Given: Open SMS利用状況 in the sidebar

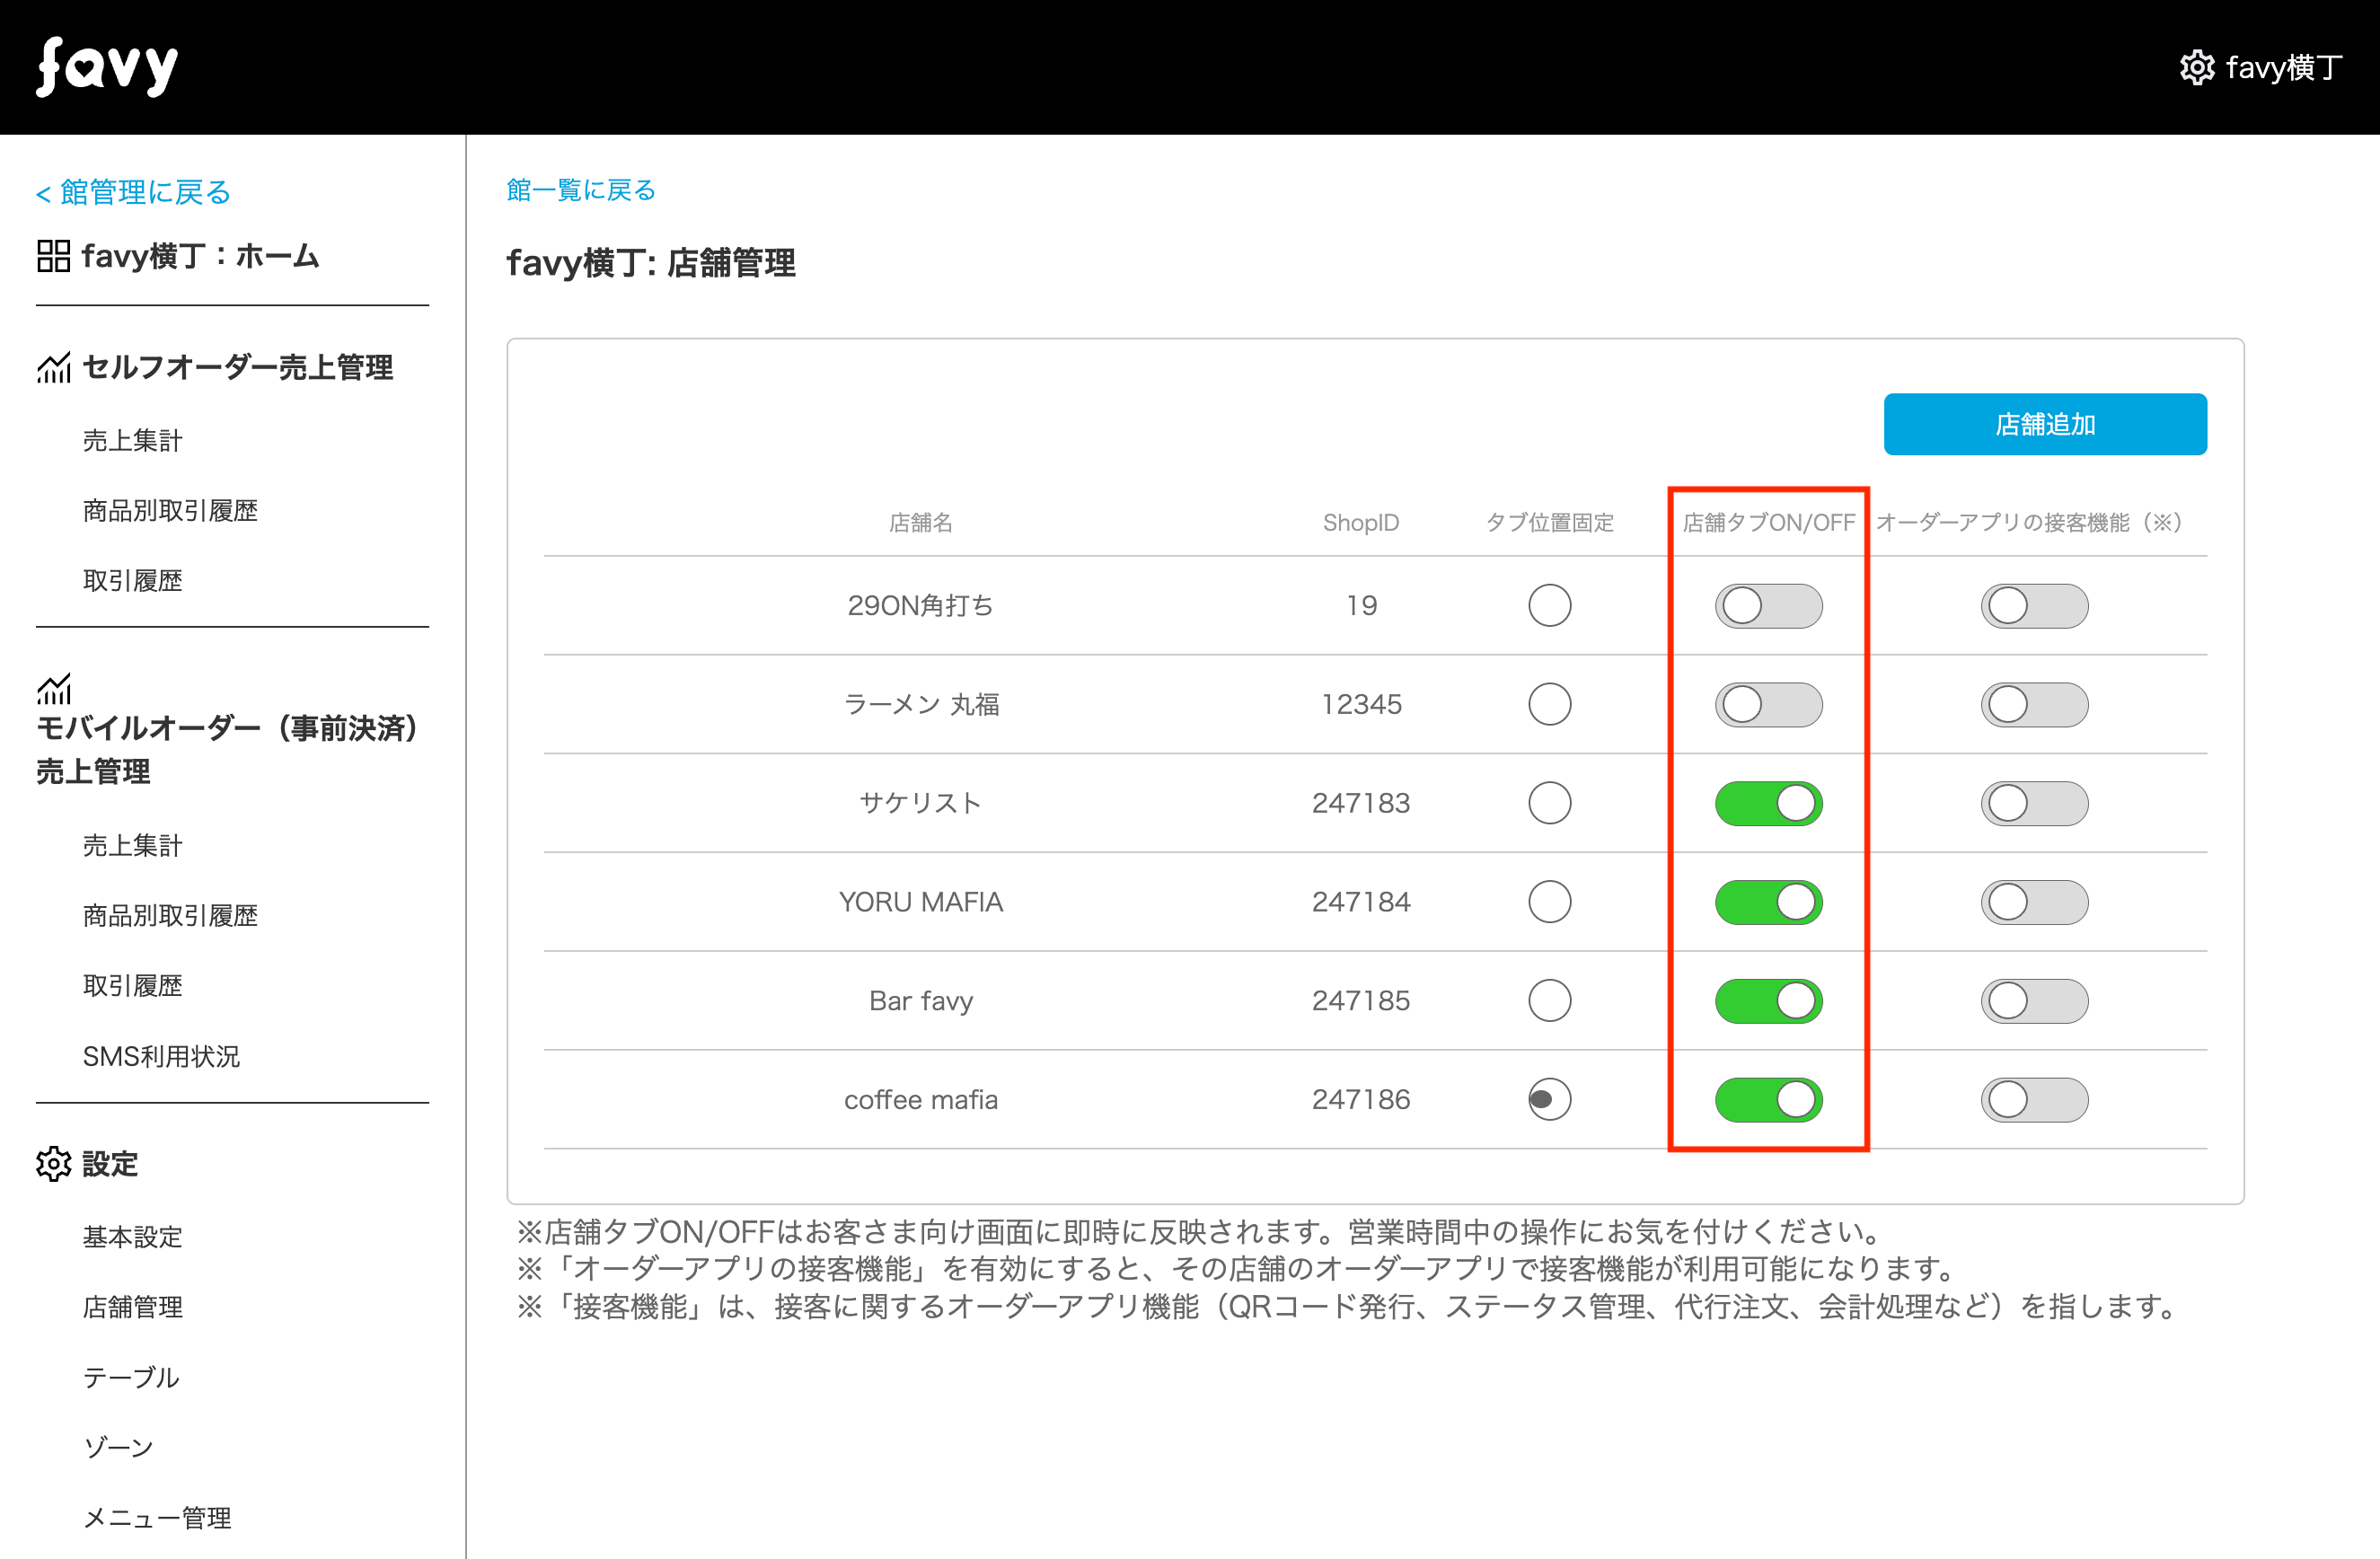Looking at the screenshot, I should click(x=161, y=1056).
